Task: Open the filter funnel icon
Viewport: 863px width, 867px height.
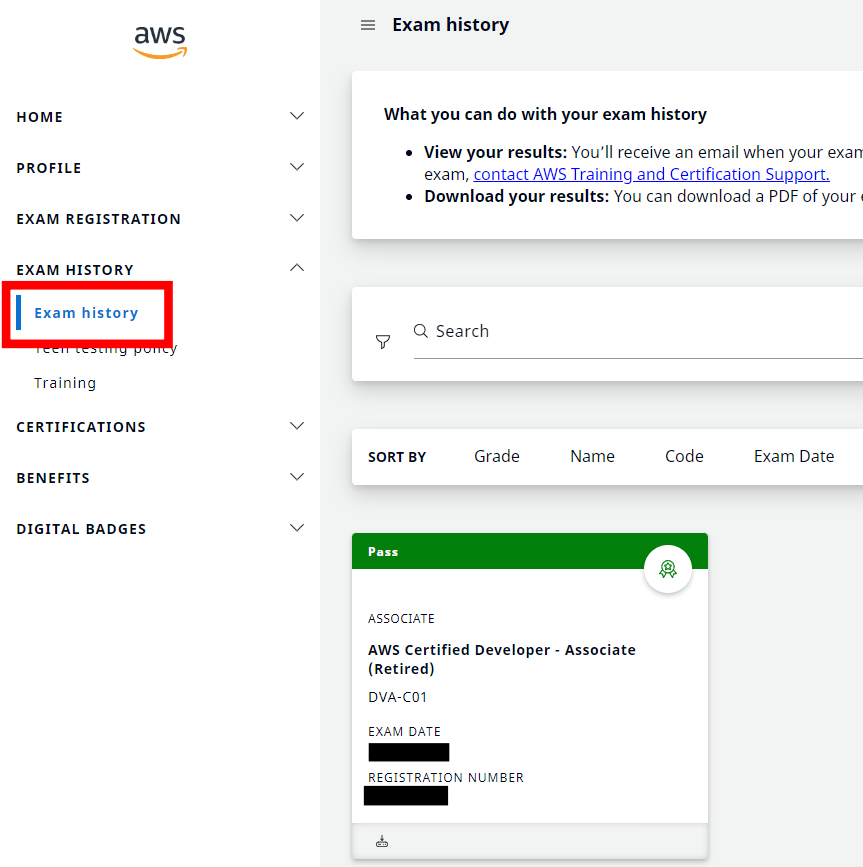Action: (x=383, y=341)
